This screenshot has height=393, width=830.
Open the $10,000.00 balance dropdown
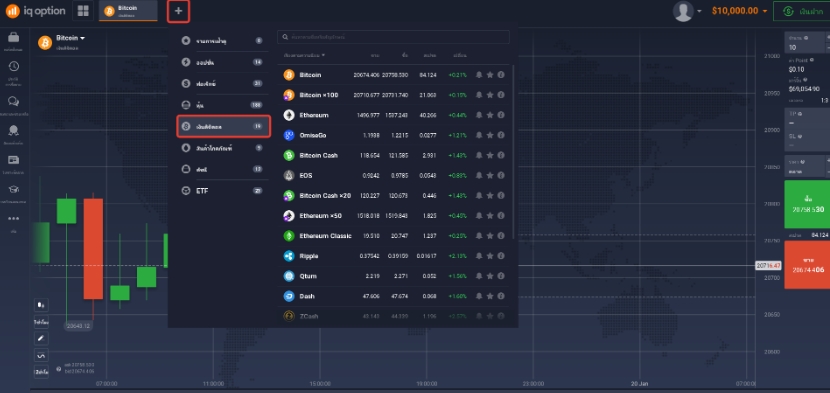(739, 11)
